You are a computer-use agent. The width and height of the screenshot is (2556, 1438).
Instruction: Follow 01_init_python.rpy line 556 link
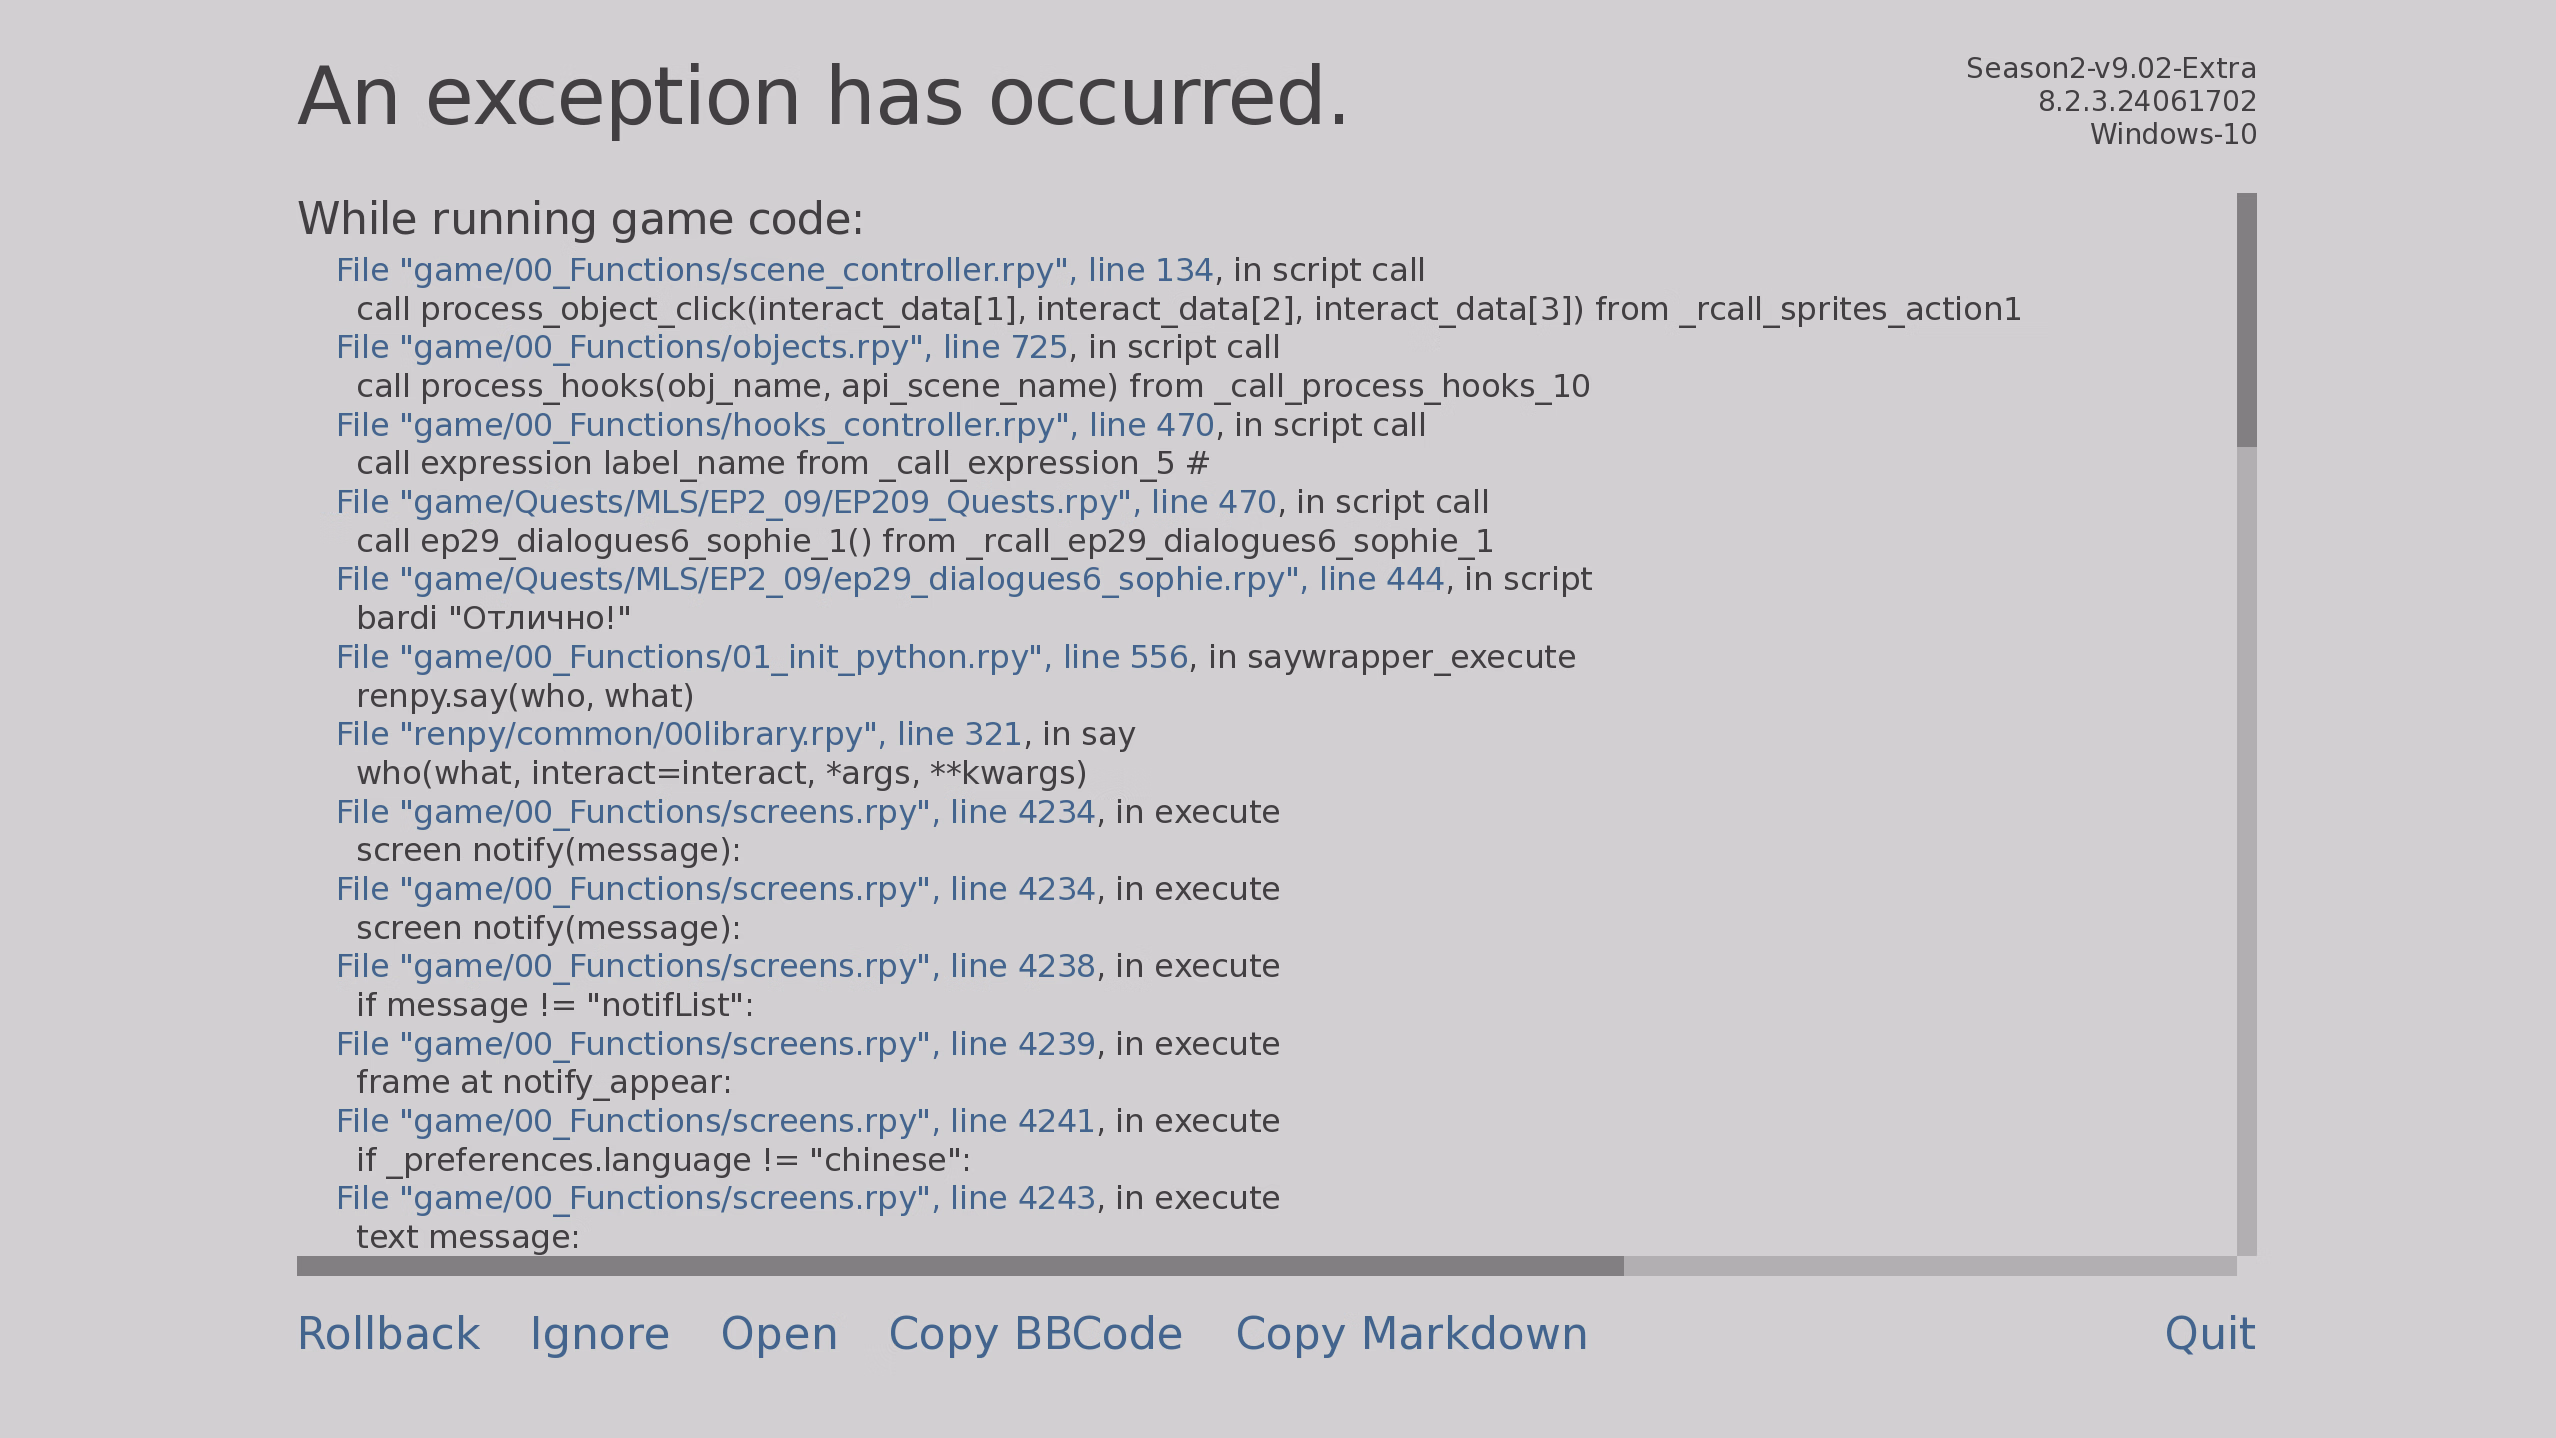click(761, 658)
